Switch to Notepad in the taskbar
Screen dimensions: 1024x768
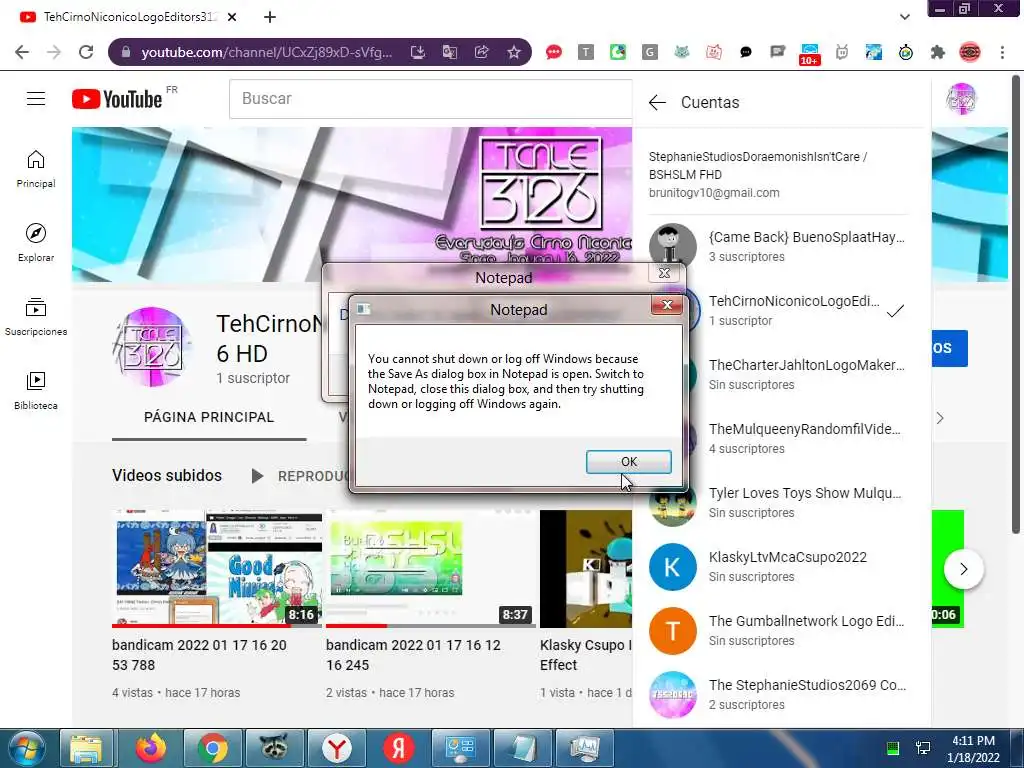pos(522,748)
